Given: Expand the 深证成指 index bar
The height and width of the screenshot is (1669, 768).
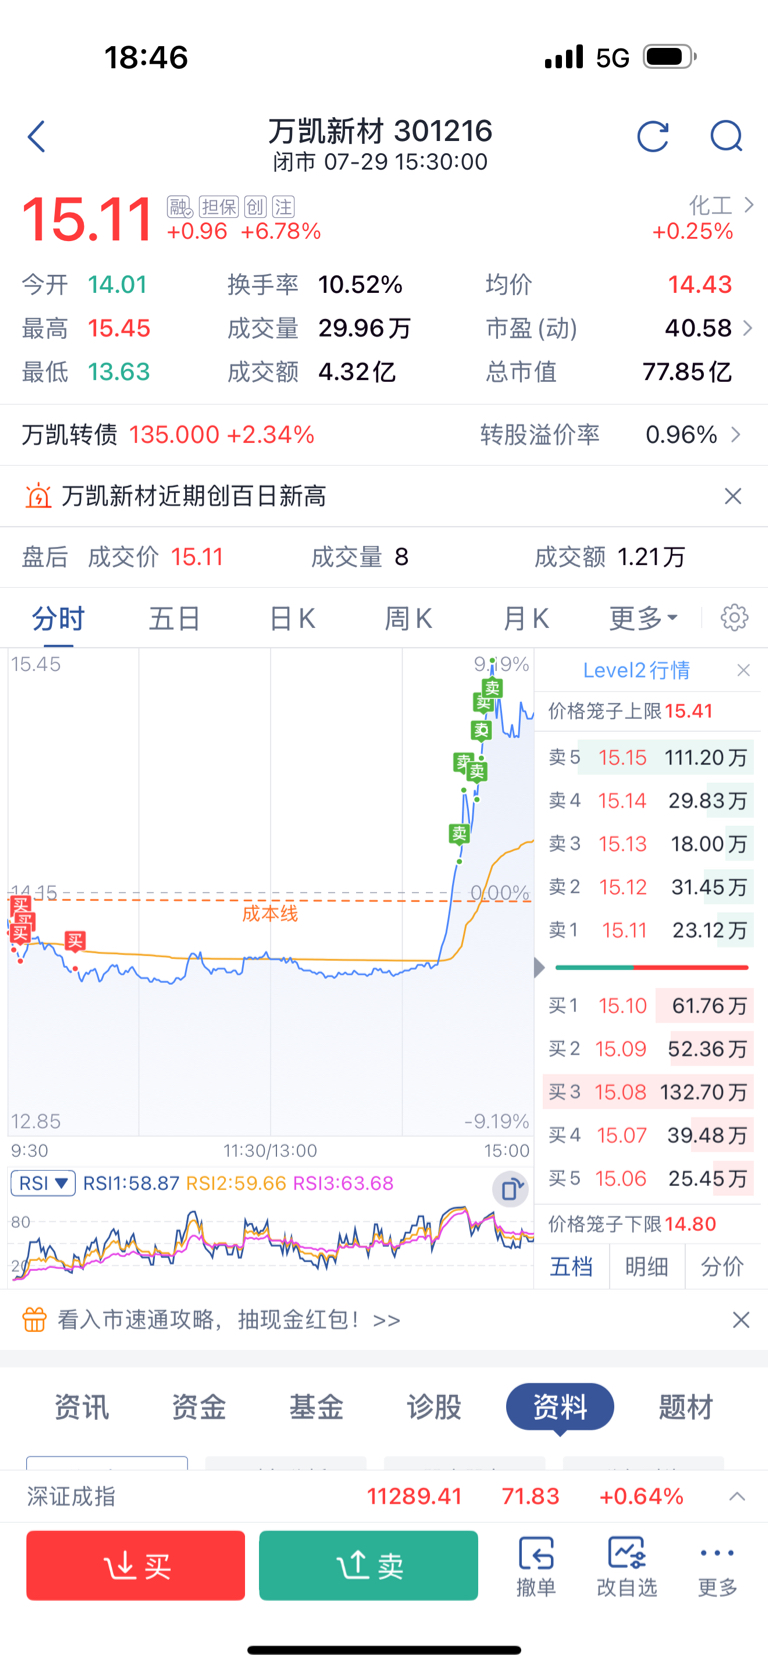Looking at the screenshot, I should pos(737,1496).
